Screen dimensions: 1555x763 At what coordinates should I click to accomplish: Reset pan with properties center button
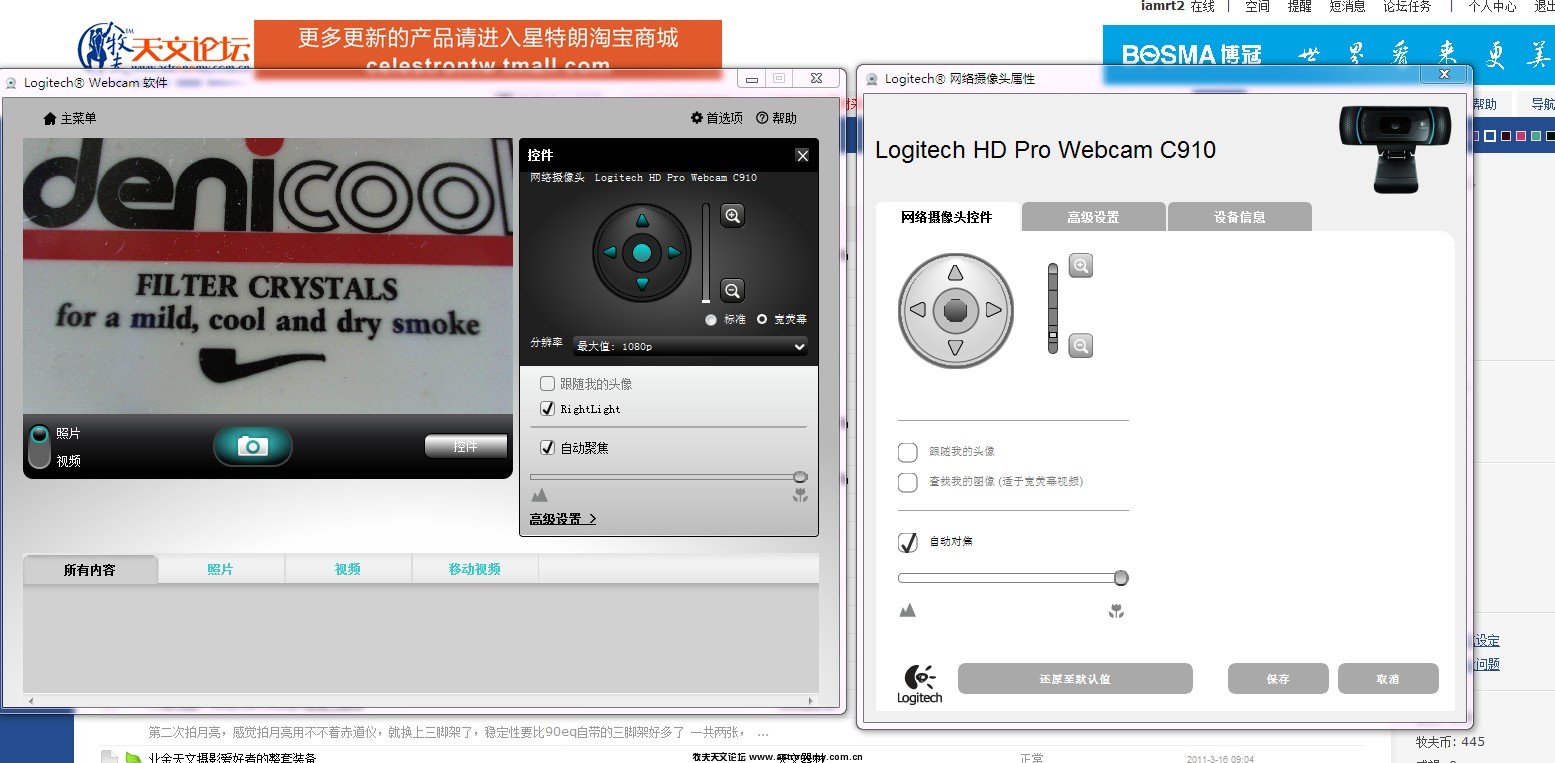(x=955, y=310)
